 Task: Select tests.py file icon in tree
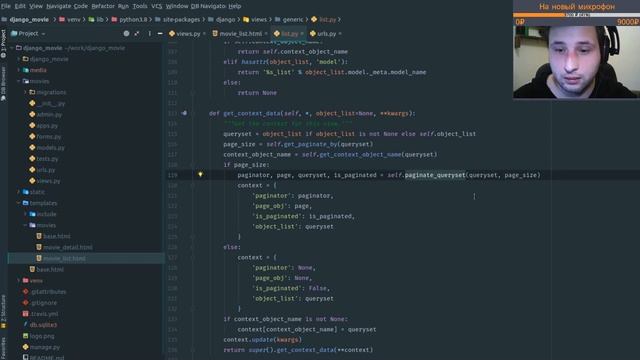(x=32, y=158)
